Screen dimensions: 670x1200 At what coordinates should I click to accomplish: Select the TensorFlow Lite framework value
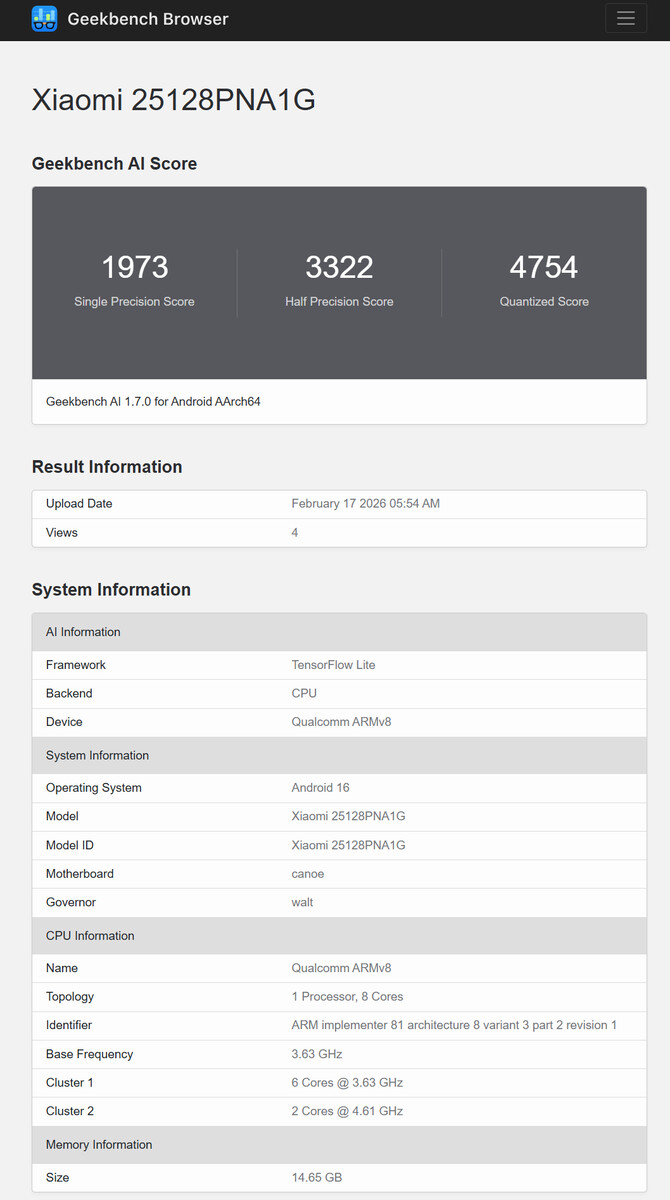tap(333, 665)
